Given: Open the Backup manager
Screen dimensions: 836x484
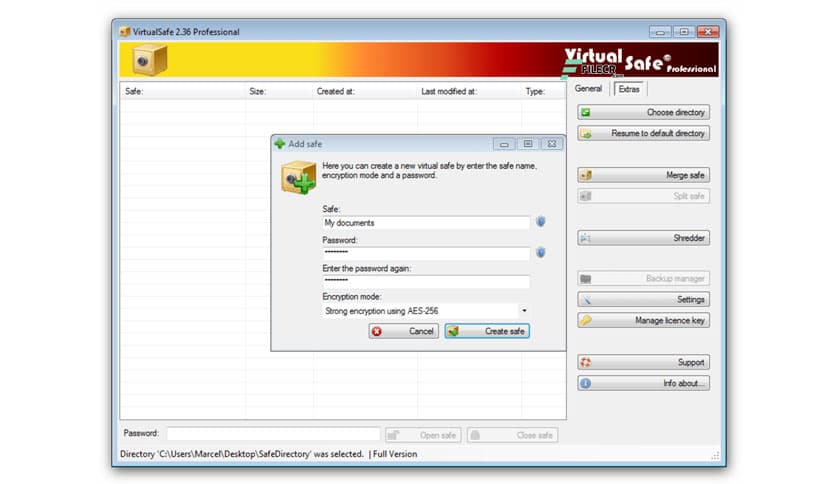Looking at the screenshot, I should coord(643,279).
